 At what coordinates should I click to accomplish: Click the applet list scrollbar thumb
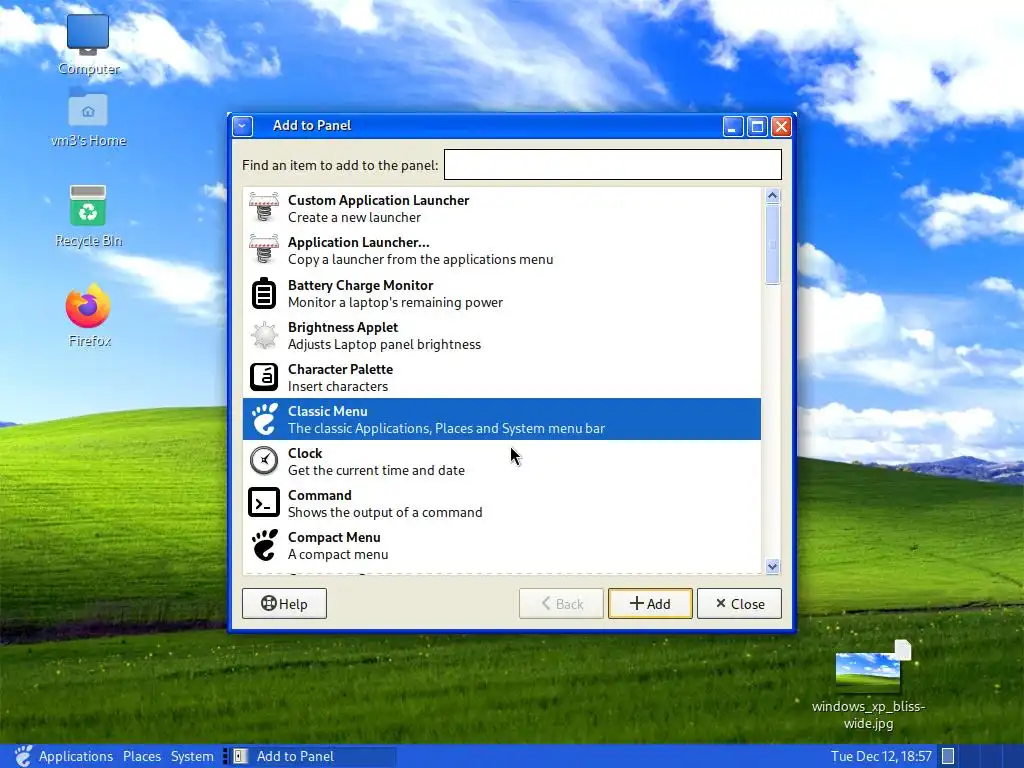[x=773, y=244]
